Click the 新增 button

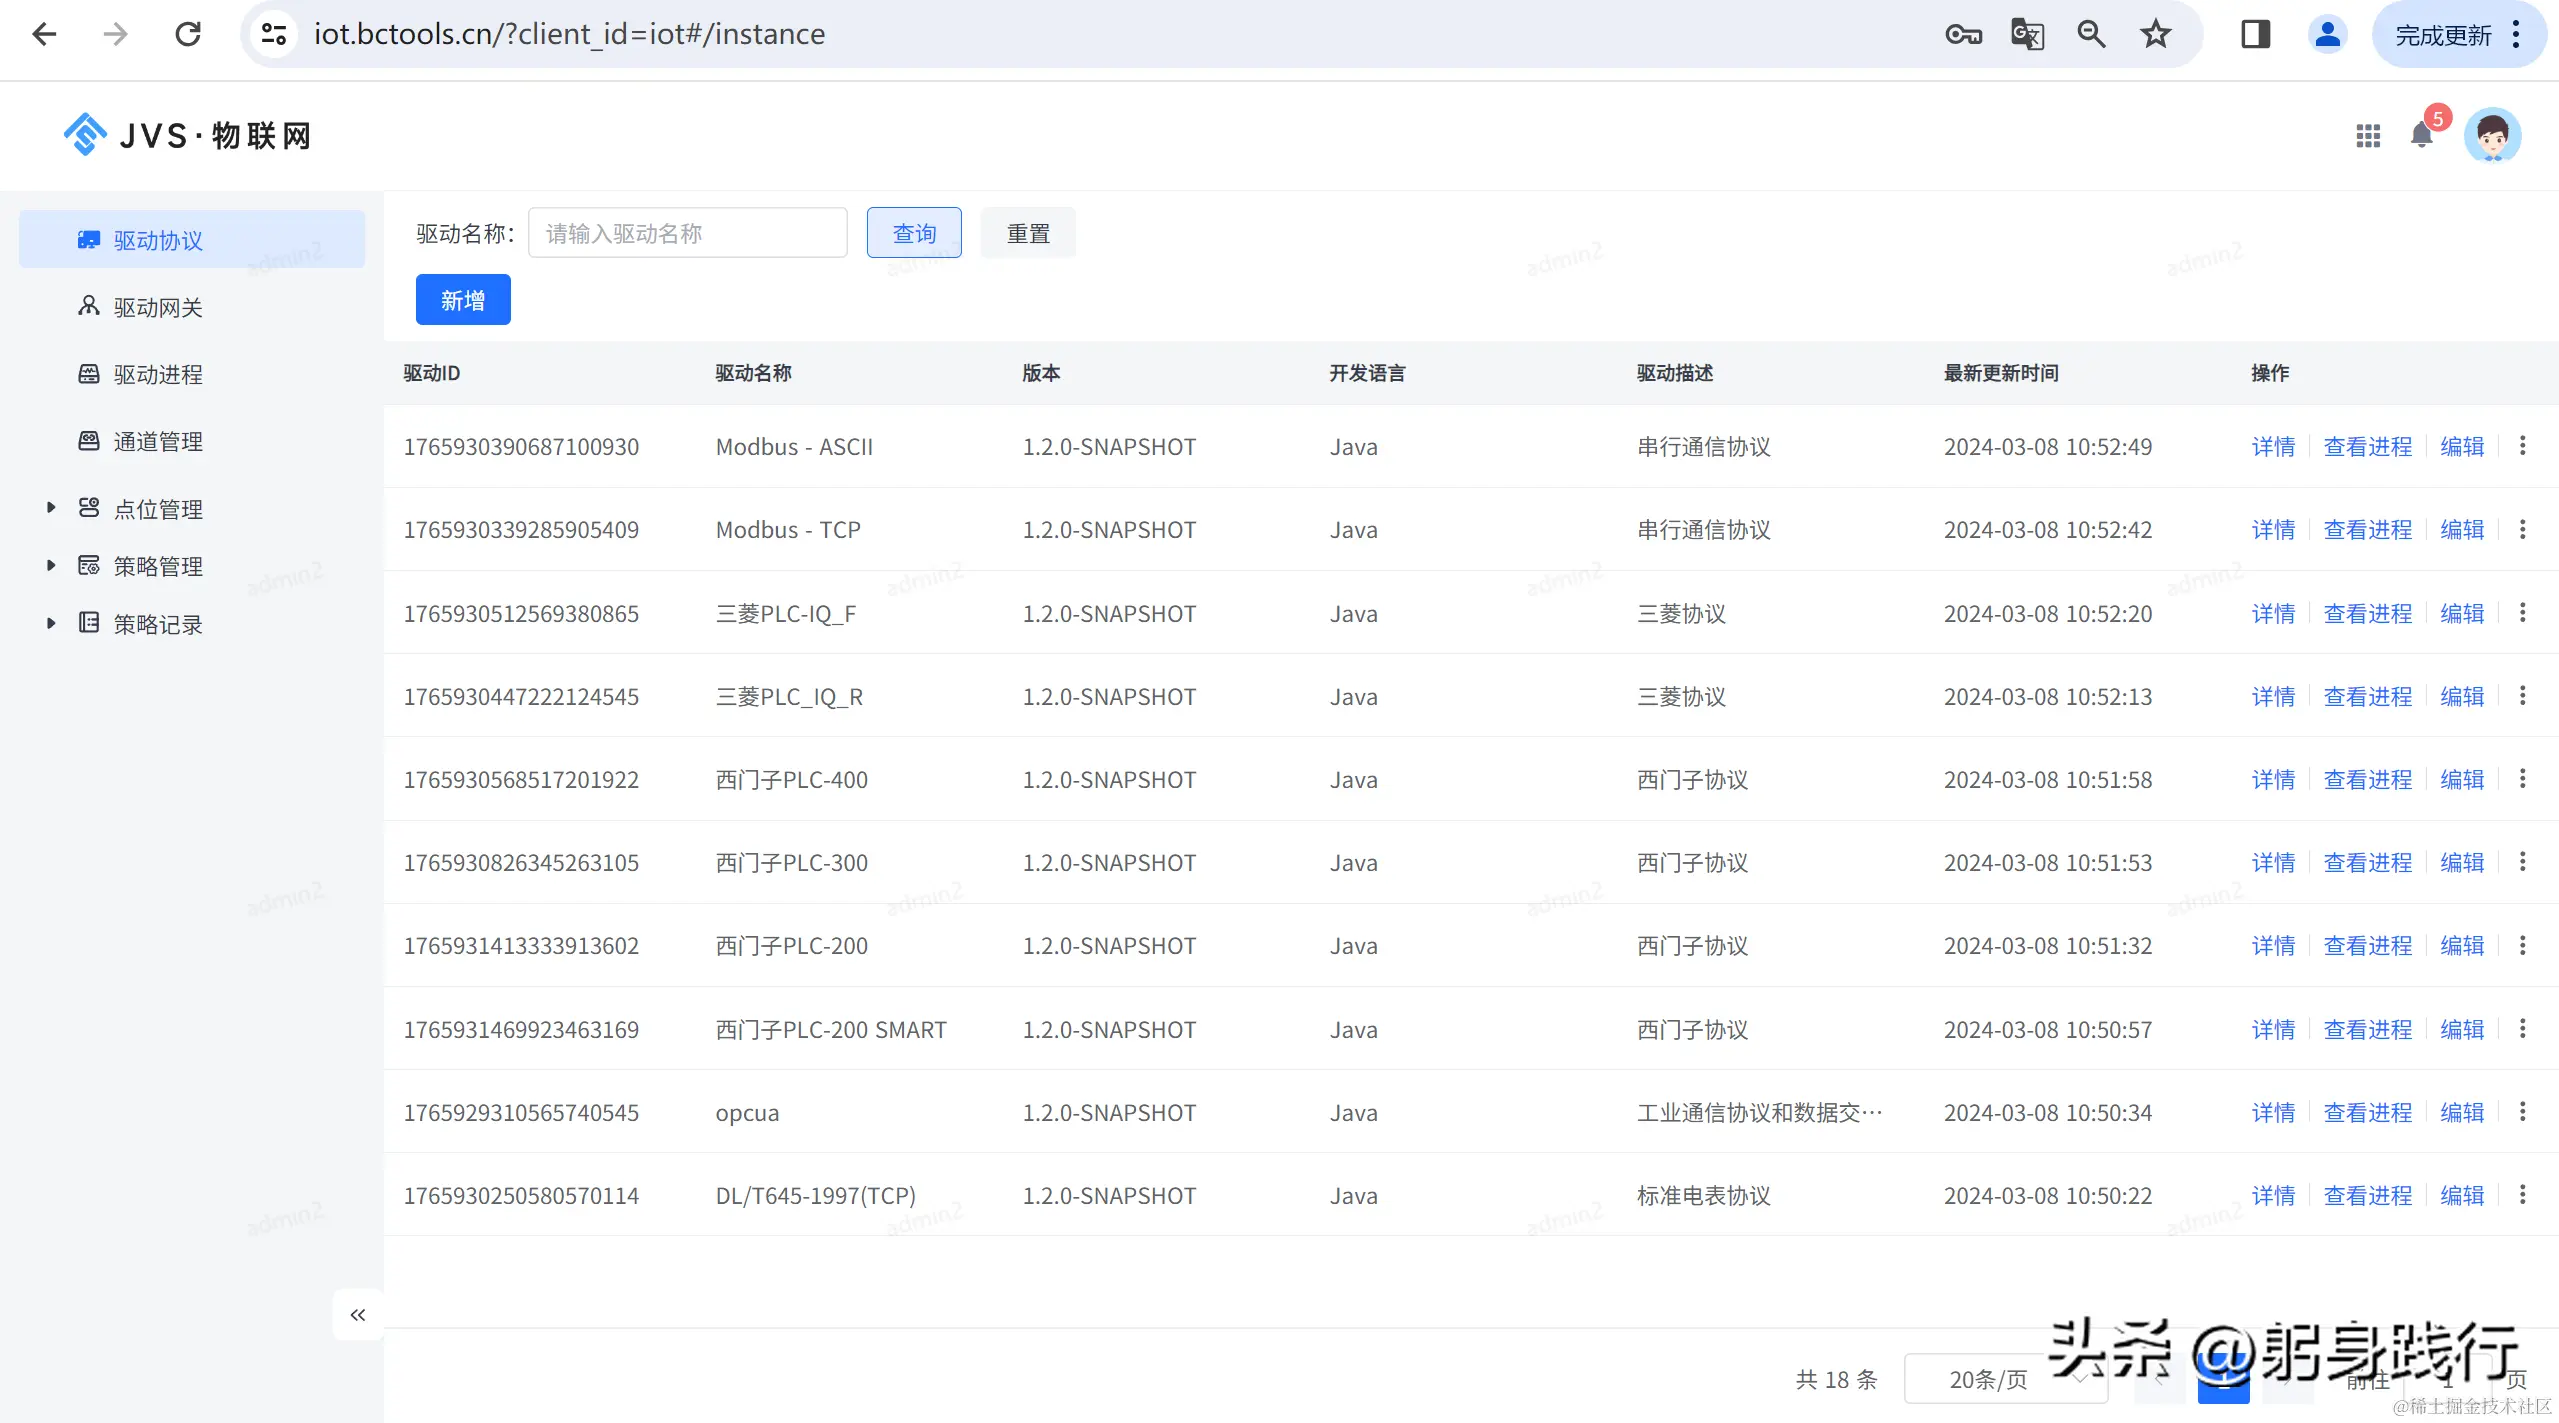pyautogui.click(x=463, y=300)
